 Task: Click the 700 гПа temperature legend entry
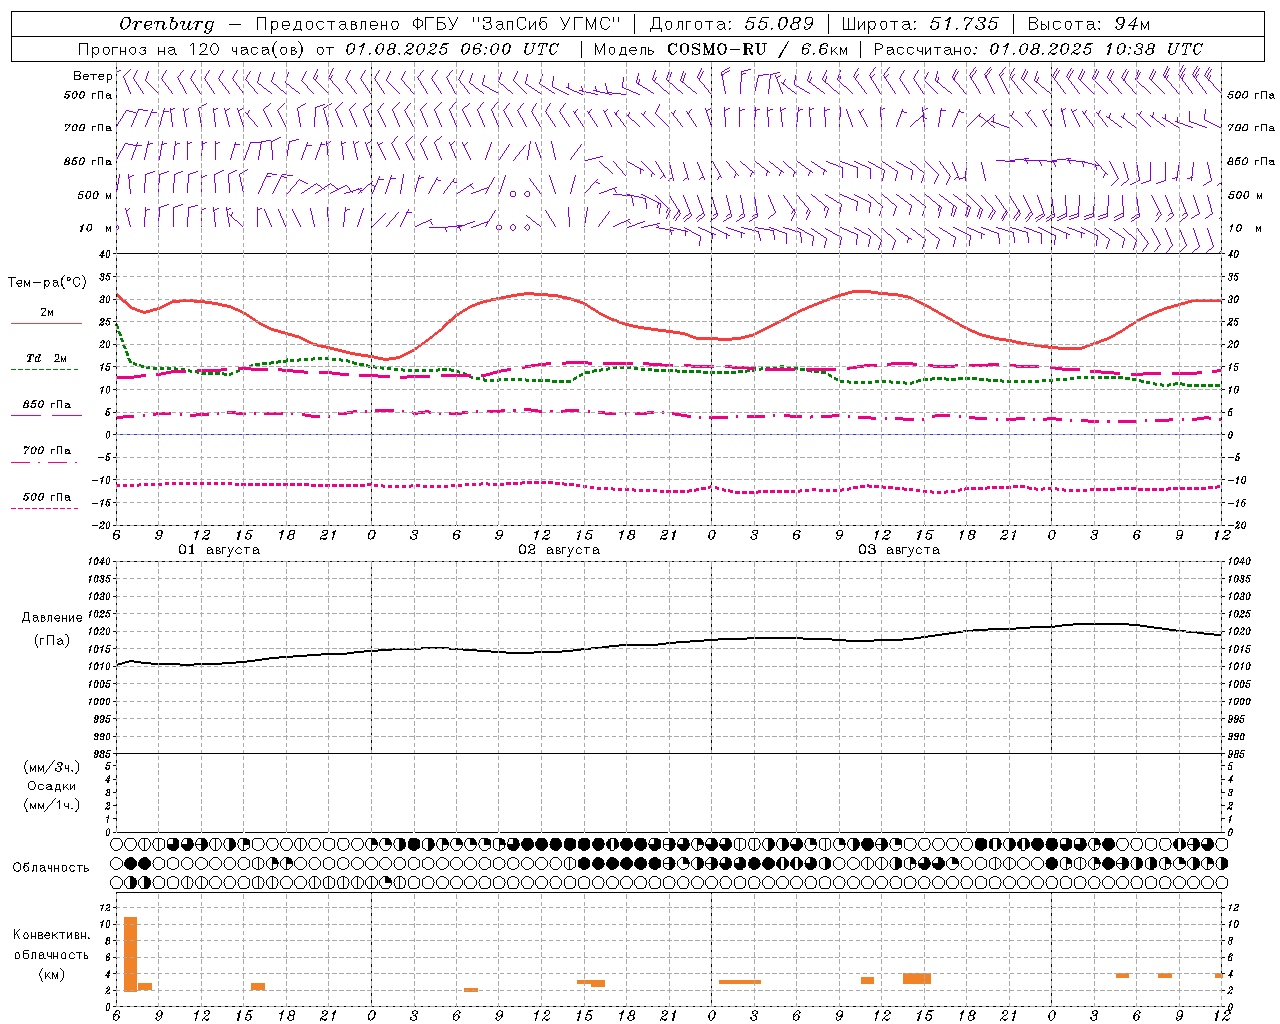[x=46, y=450]
